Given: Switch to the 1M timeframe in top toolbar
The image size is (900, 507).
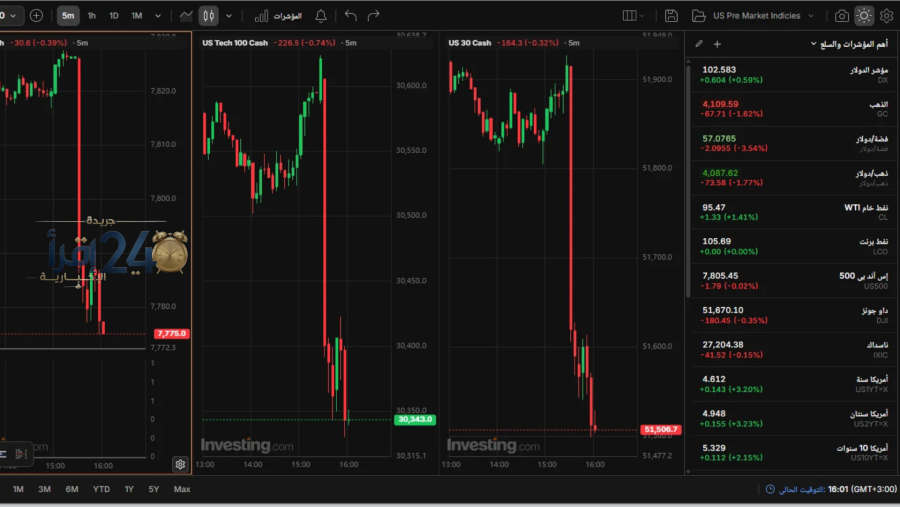Looking at the screenshot, I should click(x=137, y=16).
